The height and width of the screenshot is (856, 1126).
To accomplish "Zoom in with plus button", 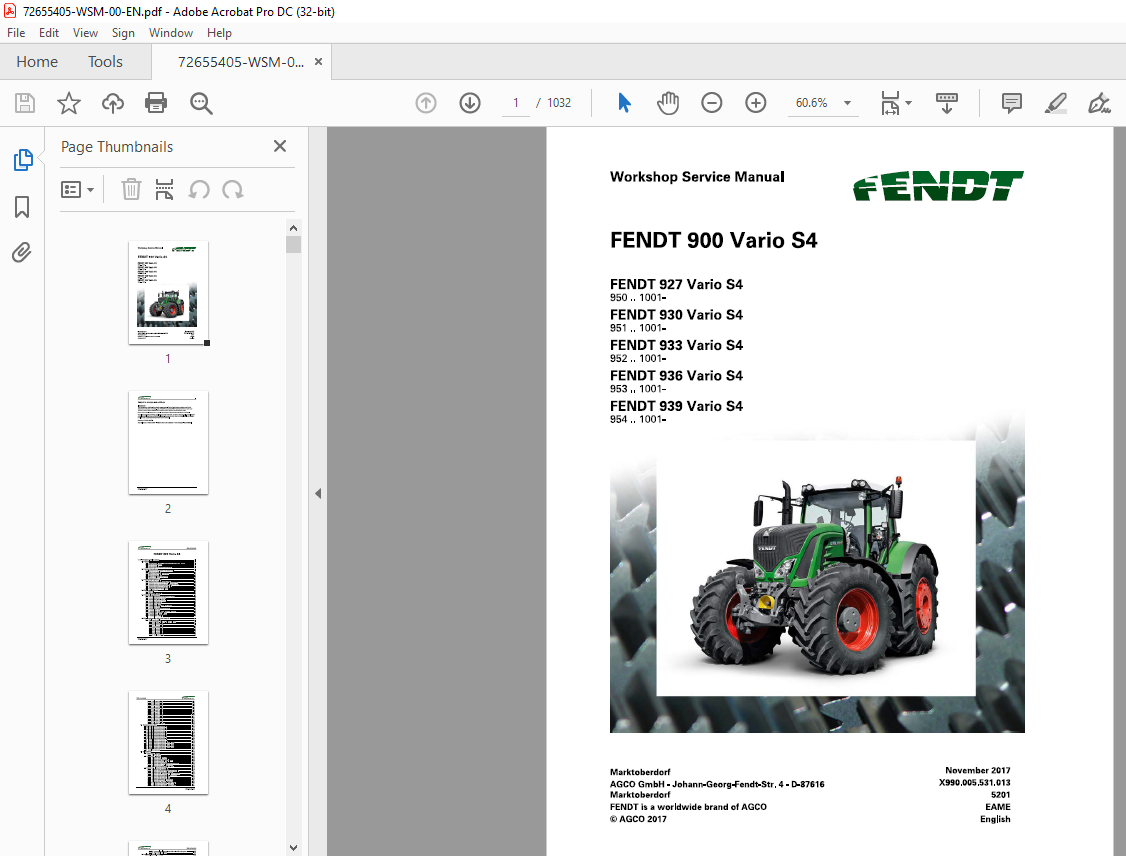I will click(755, 103).
